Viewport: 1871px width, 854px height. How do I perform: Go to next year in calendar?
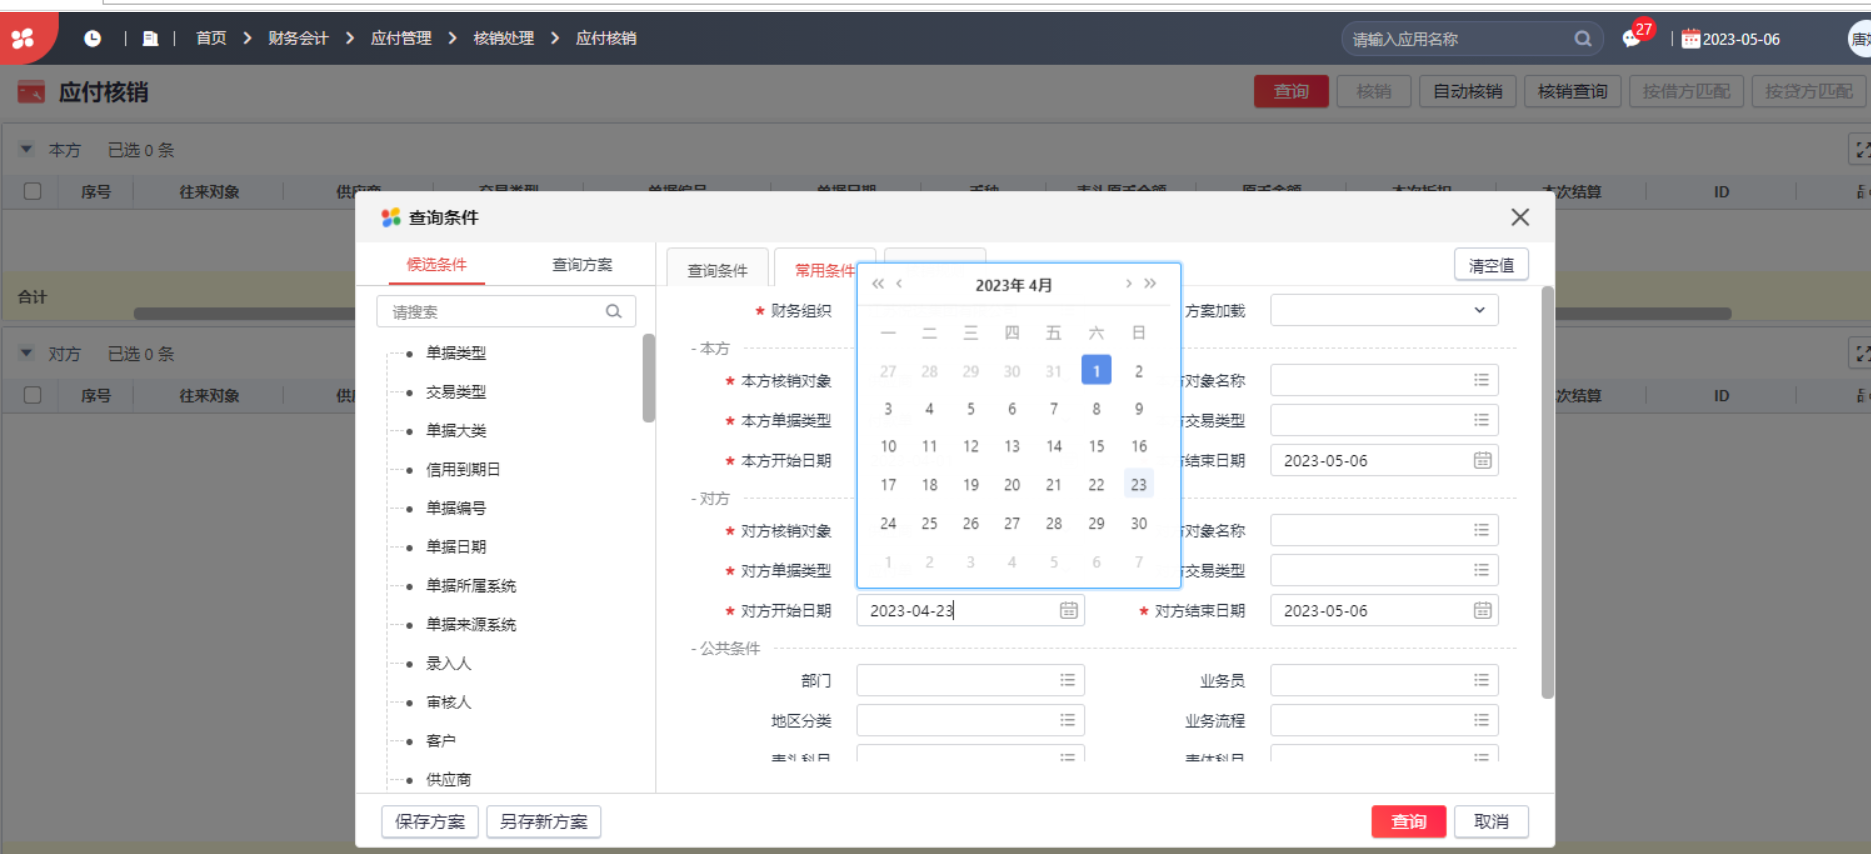tap(1151, 284)
